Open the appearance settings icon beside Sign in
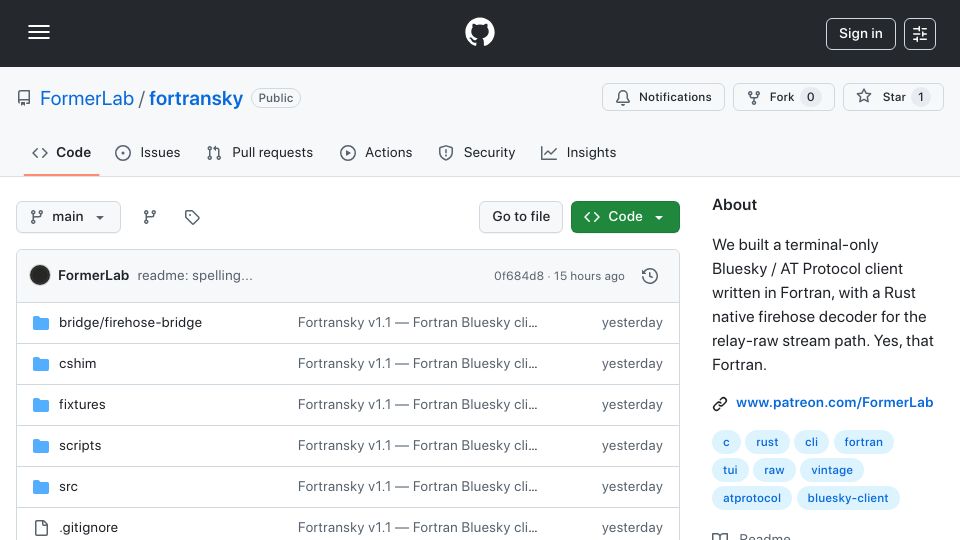960x540 pixels. (920, 34)
